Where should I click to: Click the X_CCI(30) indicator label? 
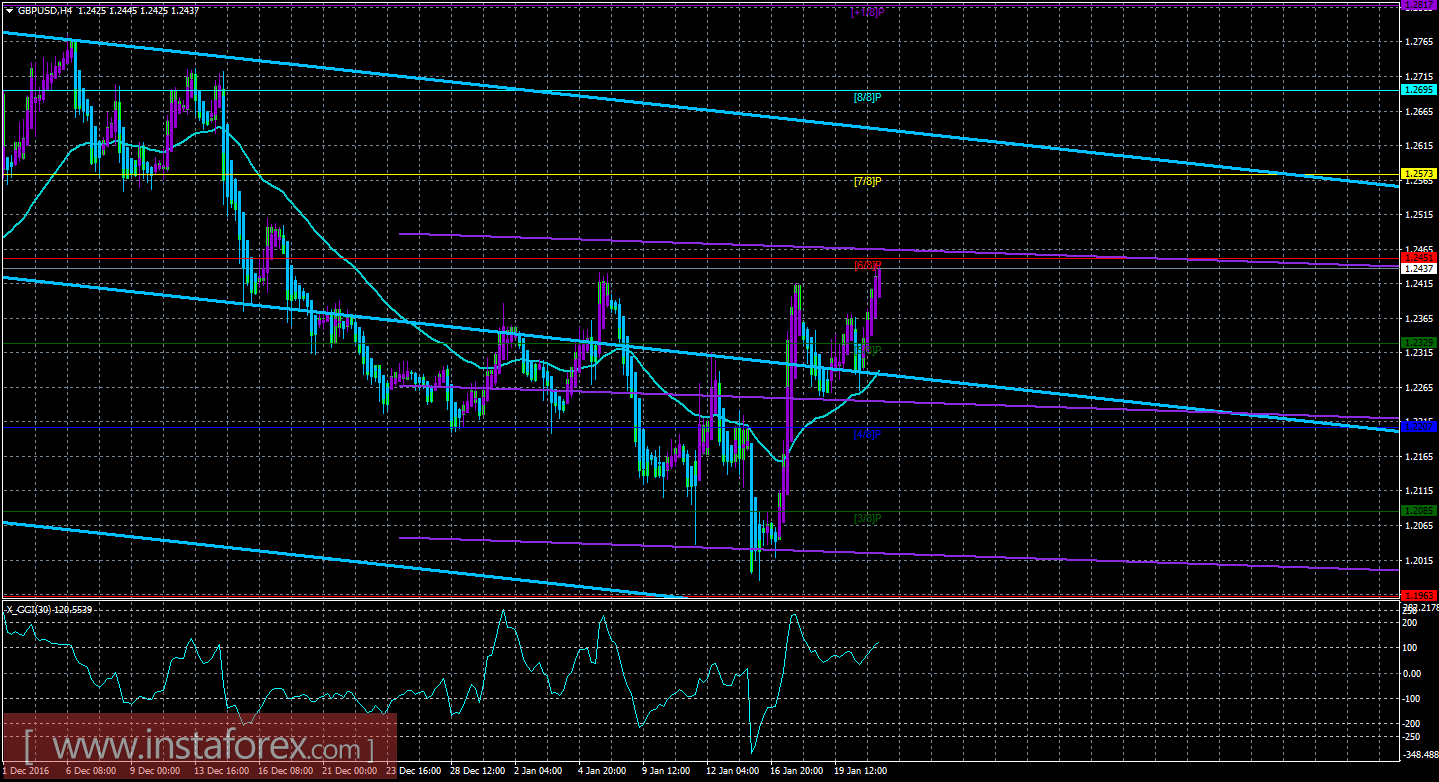tap(47, 609)
